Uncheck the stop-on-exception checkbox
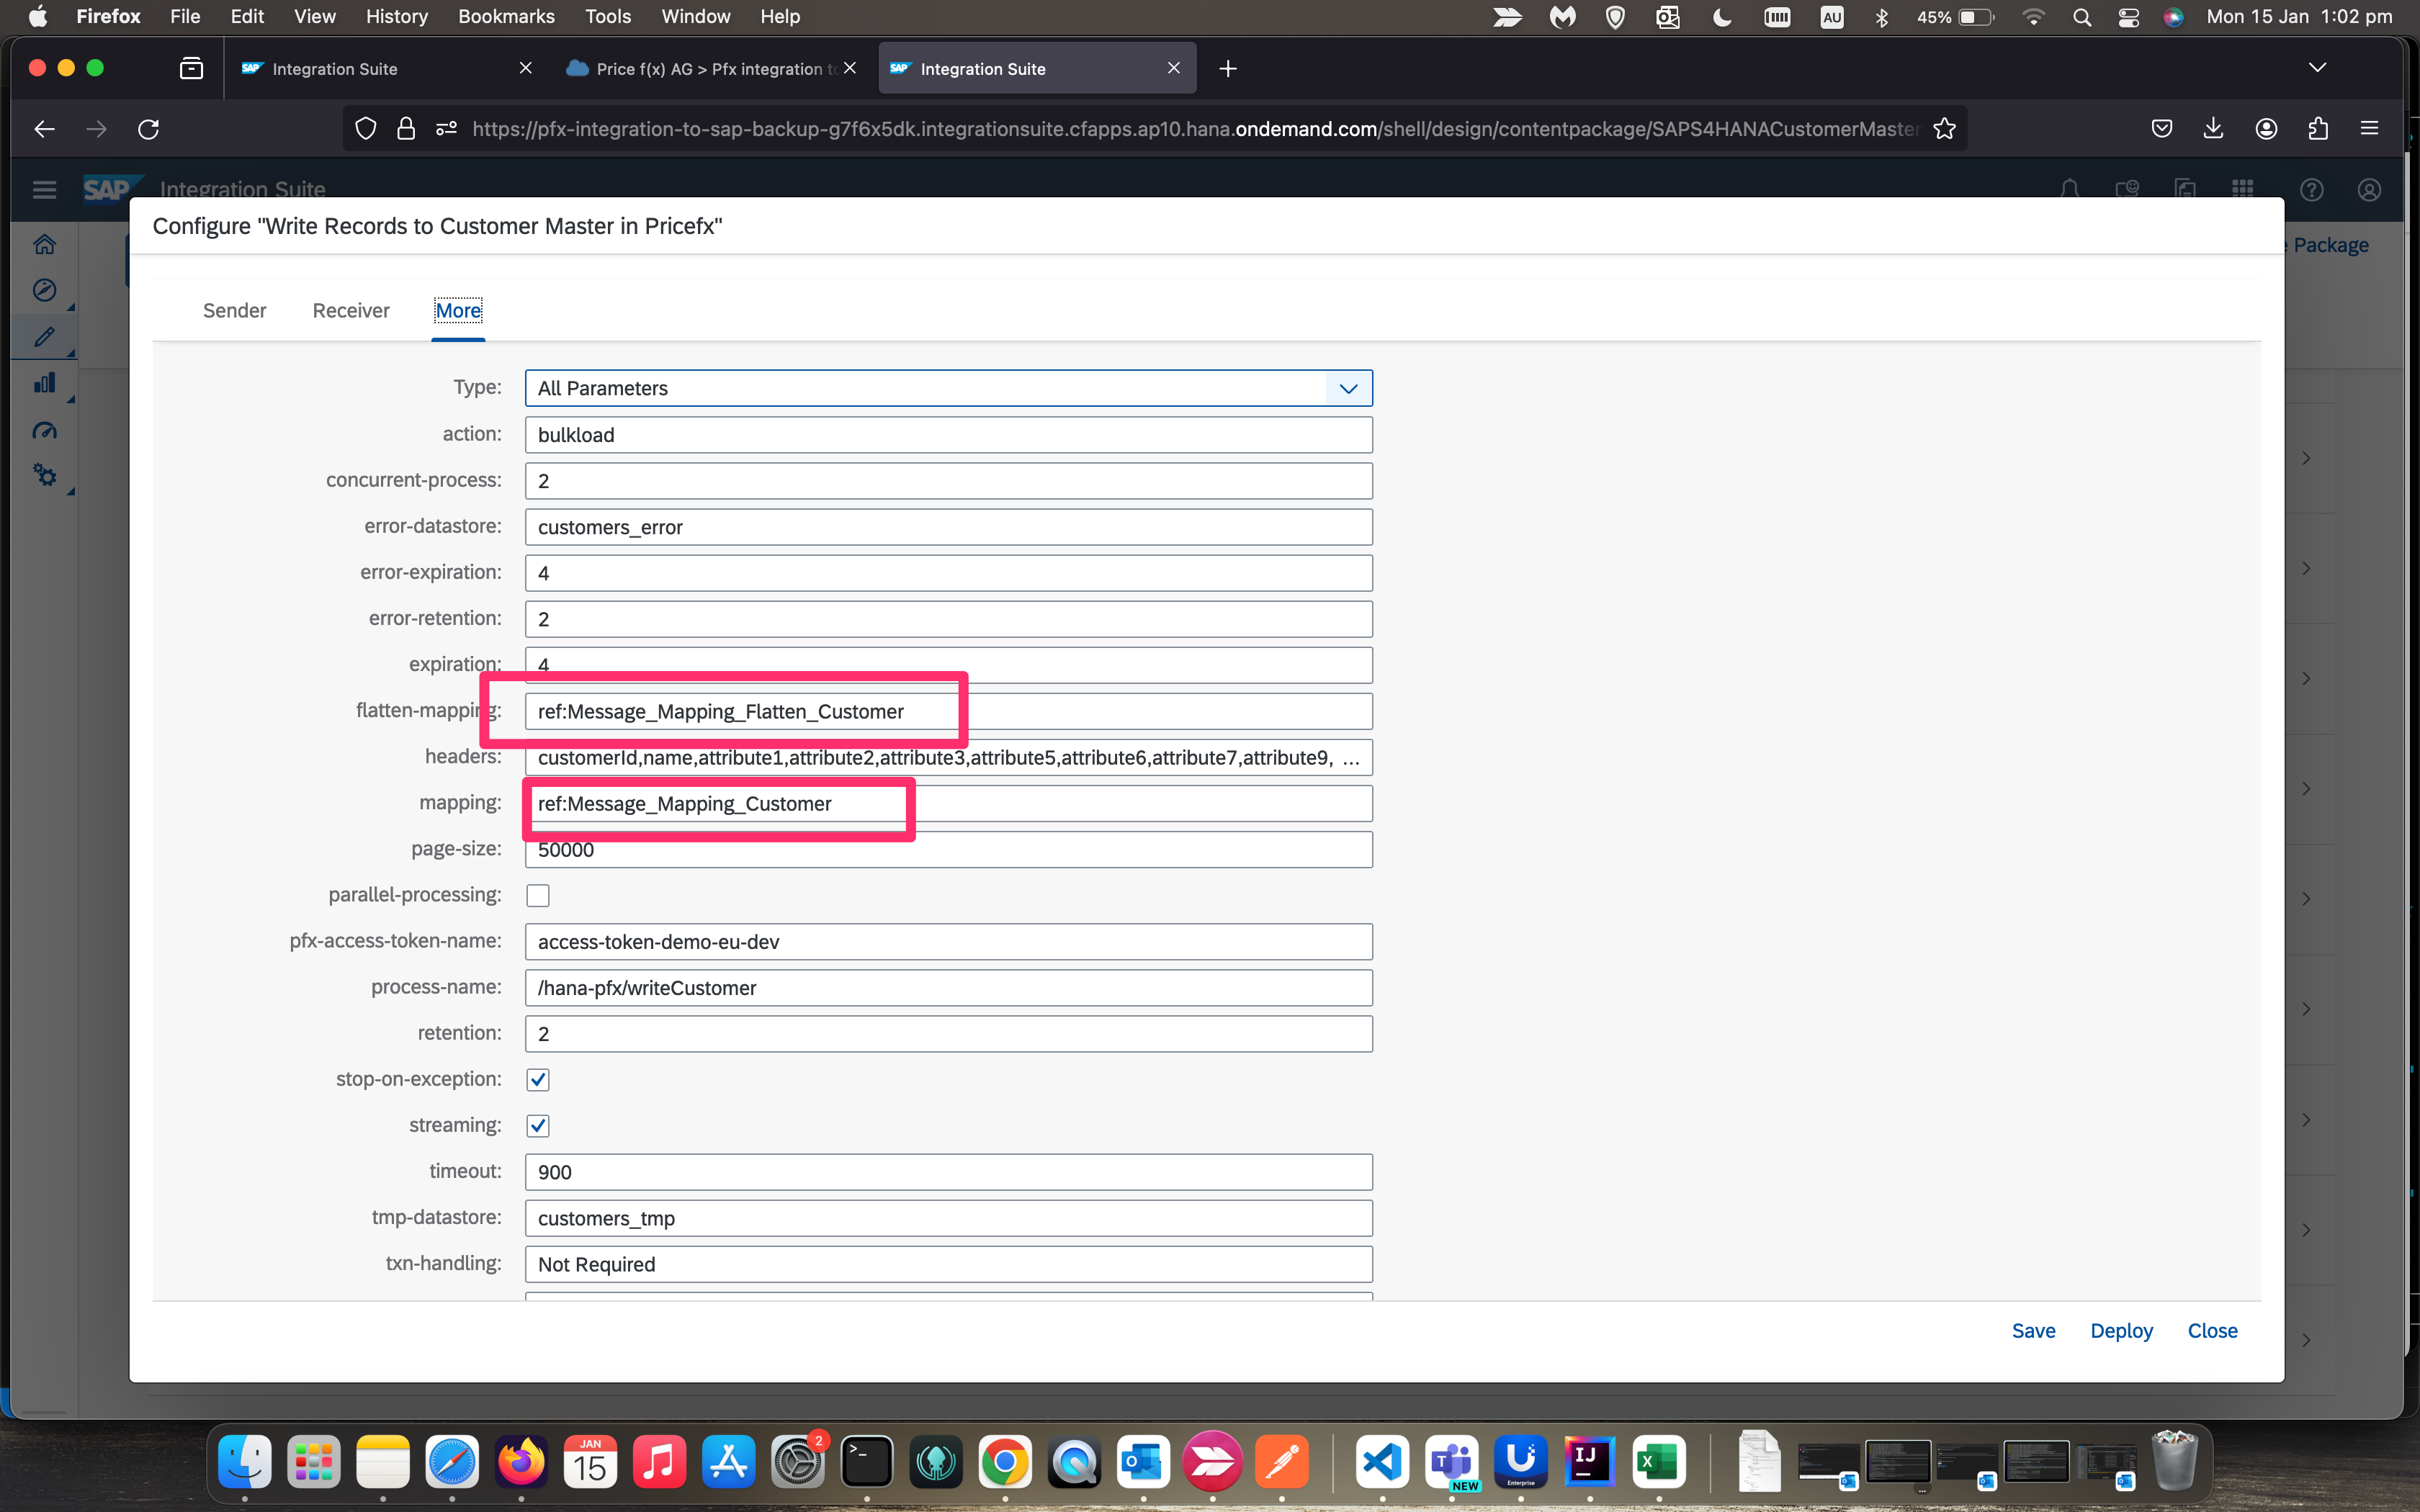The height and width of the screenshot is (1512, 2420). tap(538, 1080)
